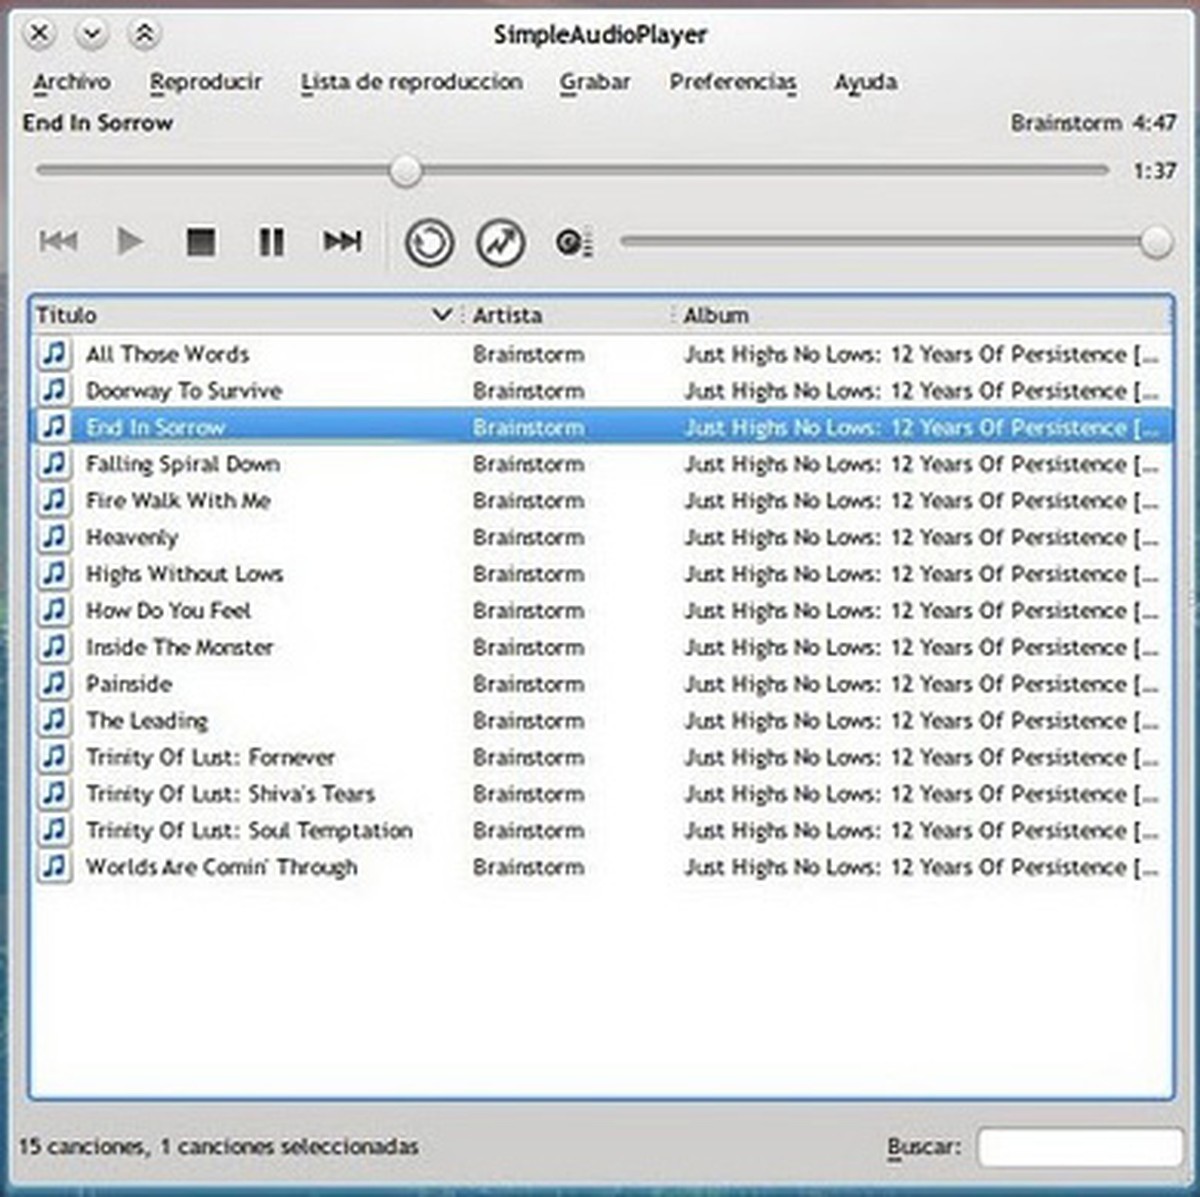Viewport: 1200px width, 1197px height.
Task: Open the Preferencias menu
Action: pyautogui.click(x=732, y=82)
